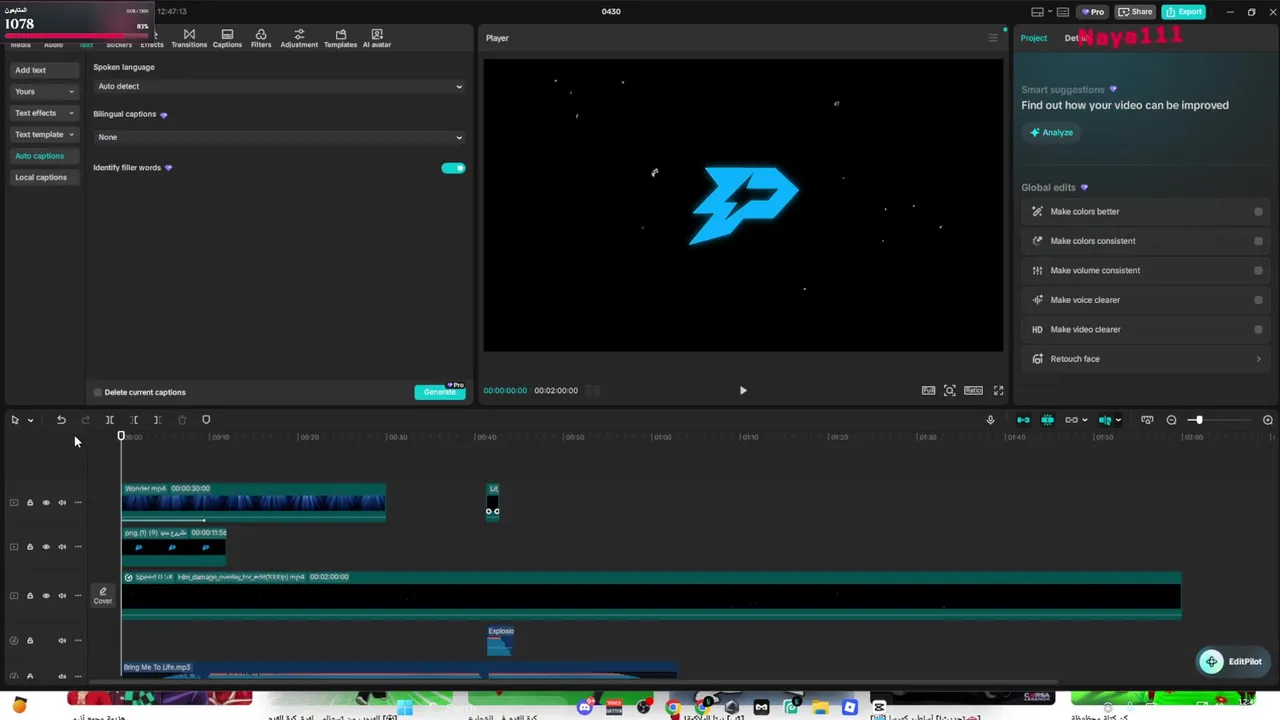The image size is (1280, 720).
Task: Open Bilingual captions None dropdown
Action: click(x=279, y=137)
